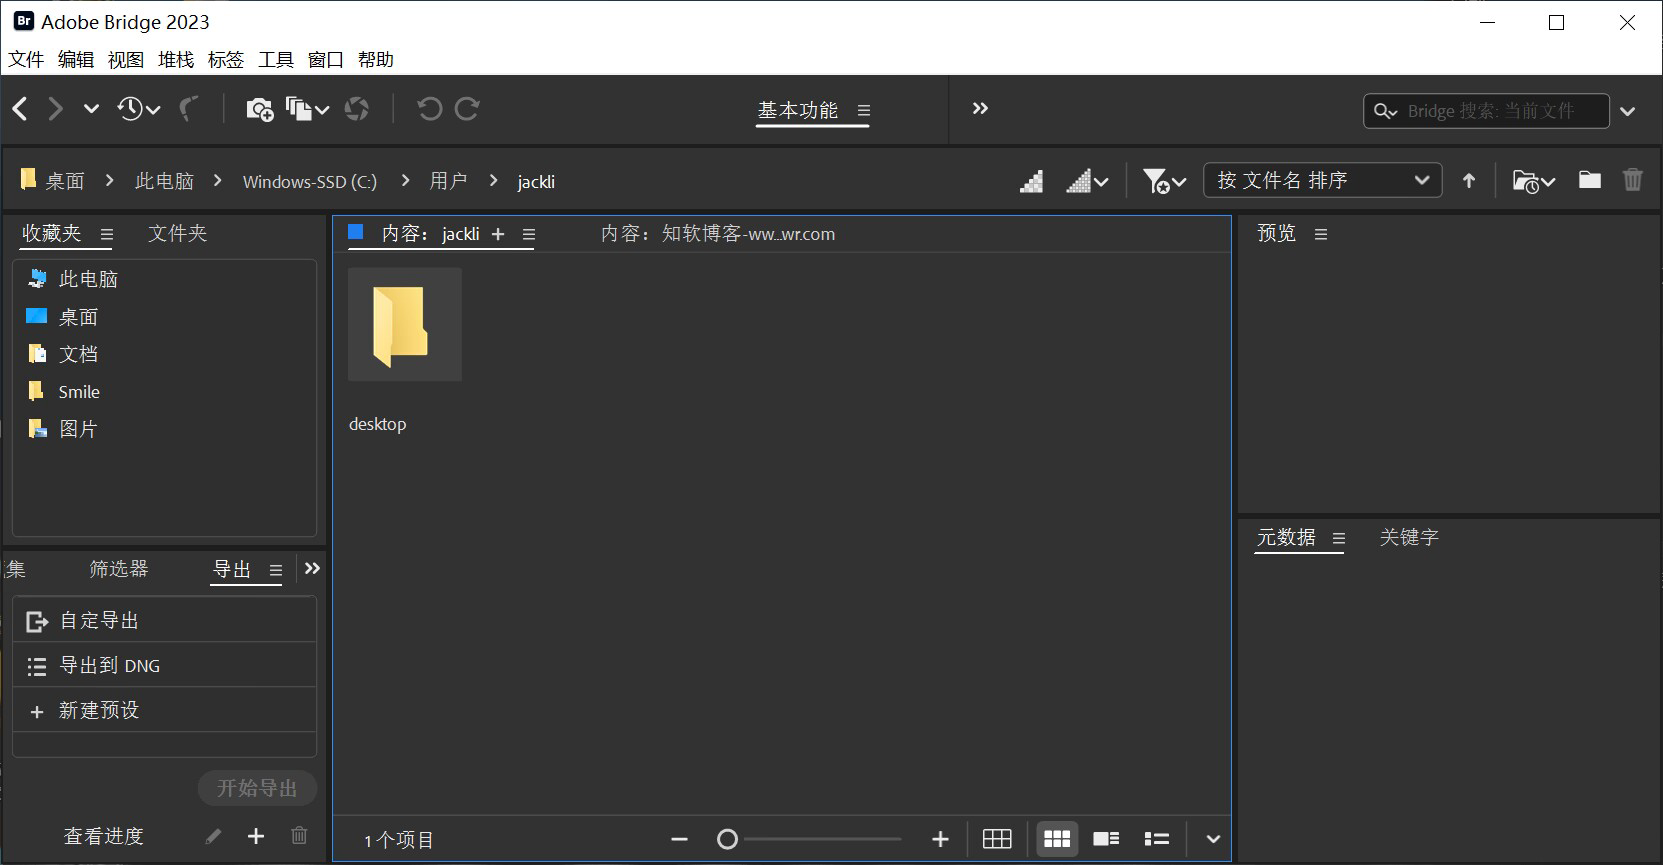Image resolution: width=1663 pixels, height=865 pixels.
Task: Open thumbnail quality options dropdown
Action: point(1087,181)
